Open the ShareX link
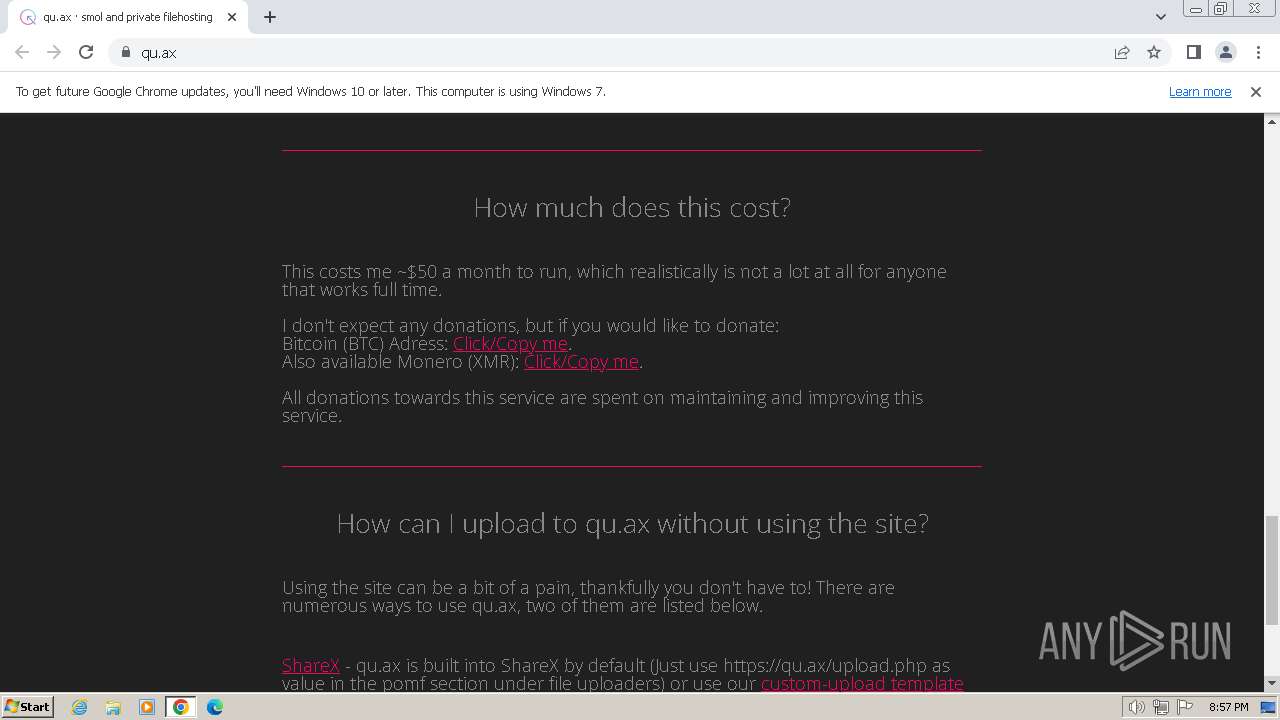Viewport: 1280px width, 720px height. (x=311, y=665)
